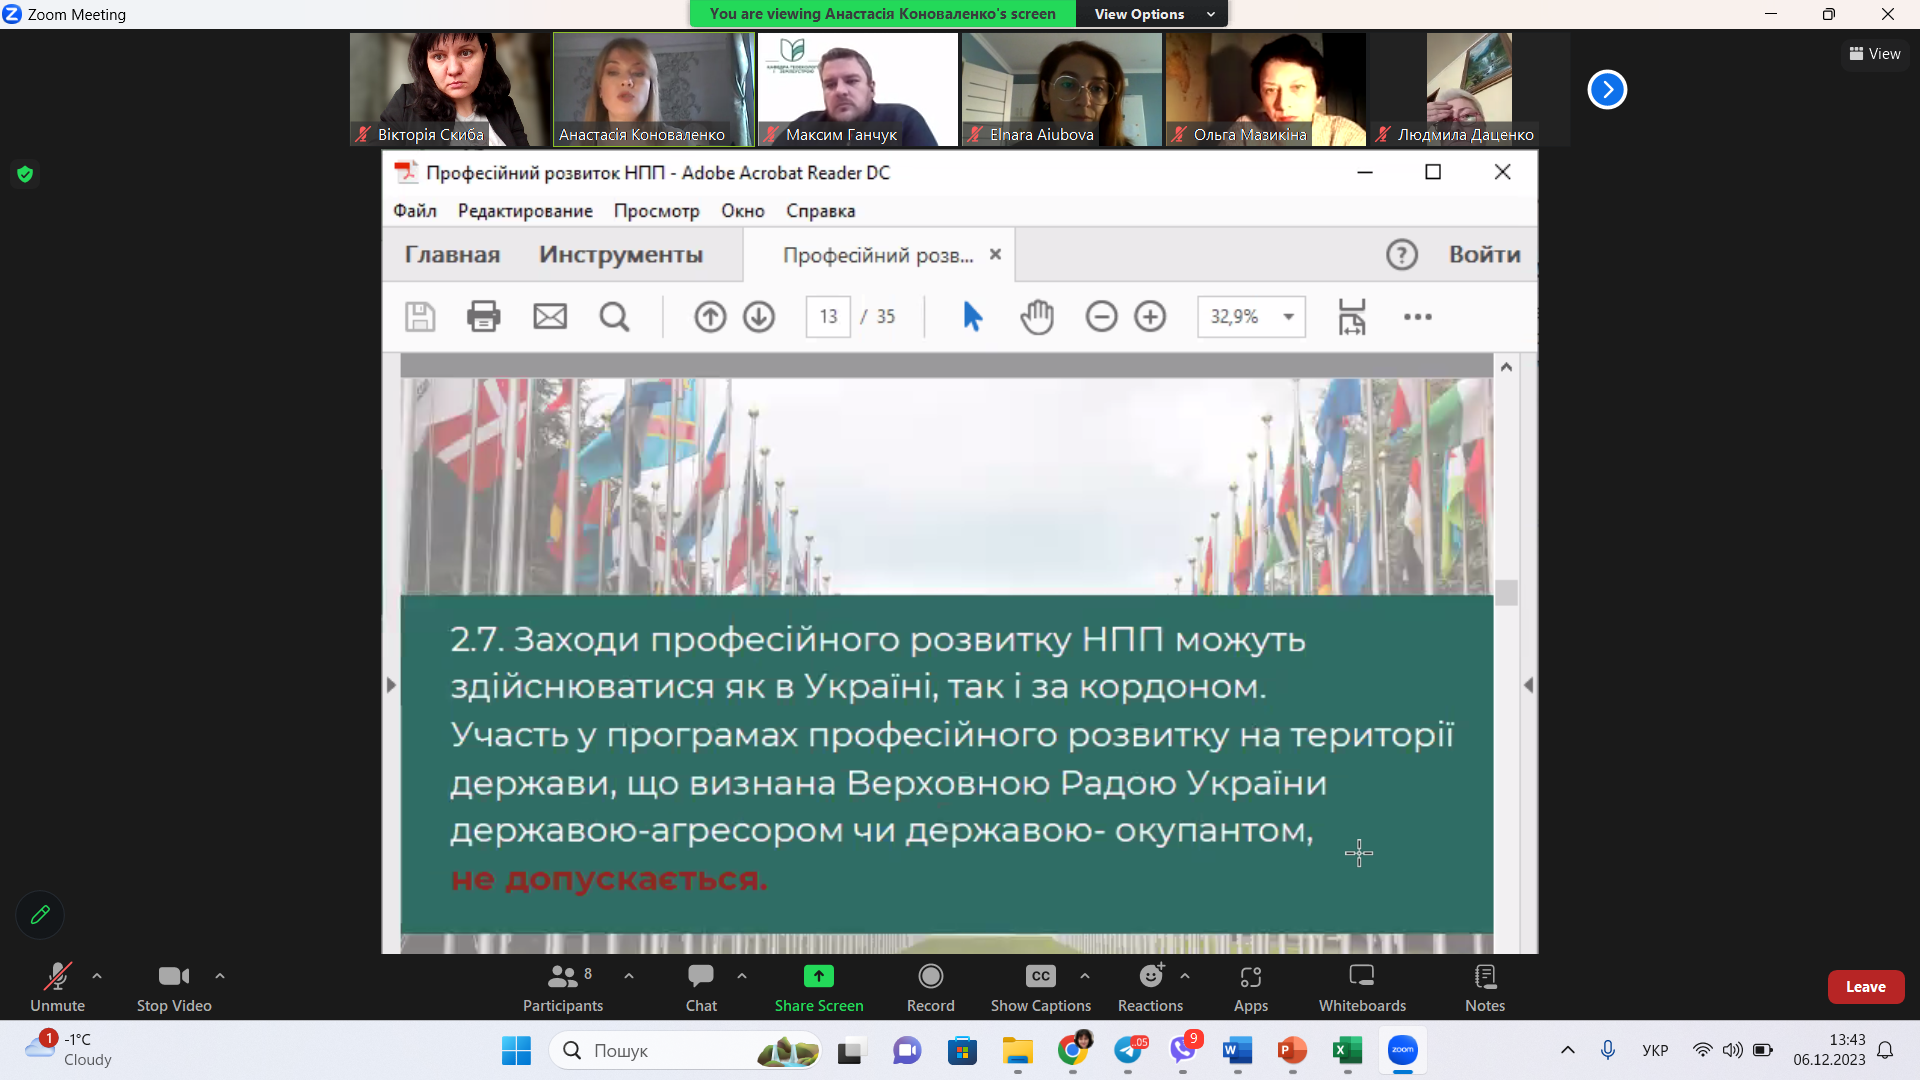Open the Notes icon in Zoom
The width and height of the screenshot is (1920, 1080).
pyautogui.click(x=1484, y=976)
